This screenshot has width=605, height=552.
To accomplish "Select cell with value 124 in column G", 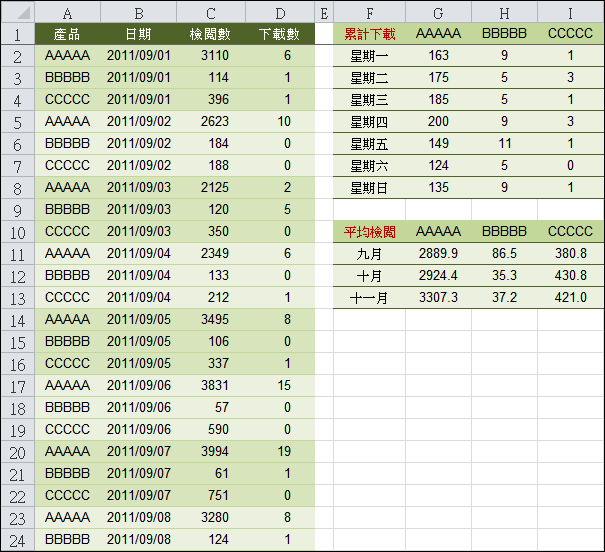I will pyautogui.click(x=438, y=165).
